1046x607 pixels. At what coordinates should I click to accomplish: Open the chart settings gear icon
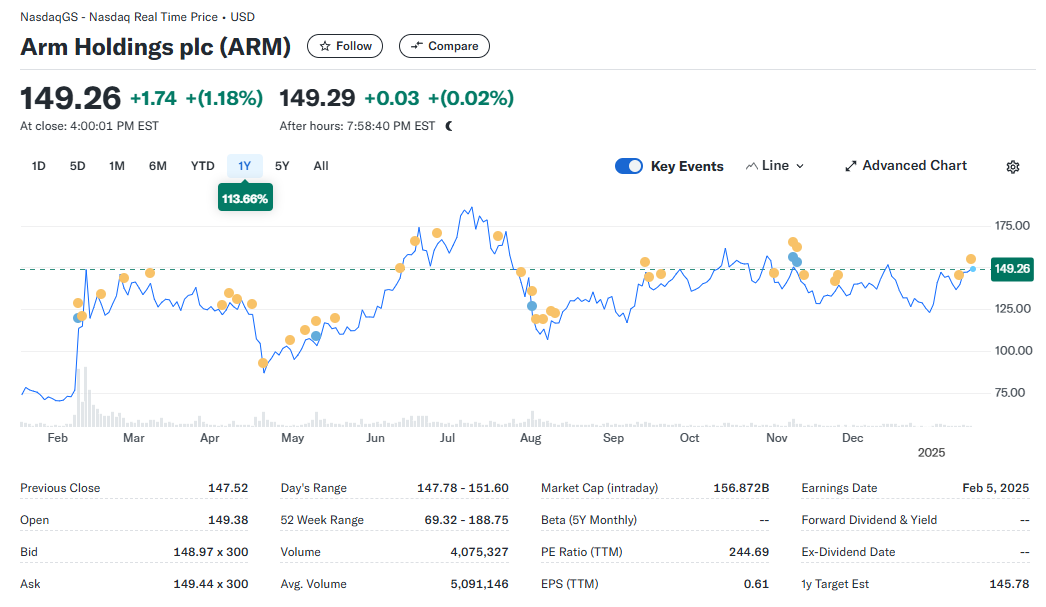coord(1013,167)
